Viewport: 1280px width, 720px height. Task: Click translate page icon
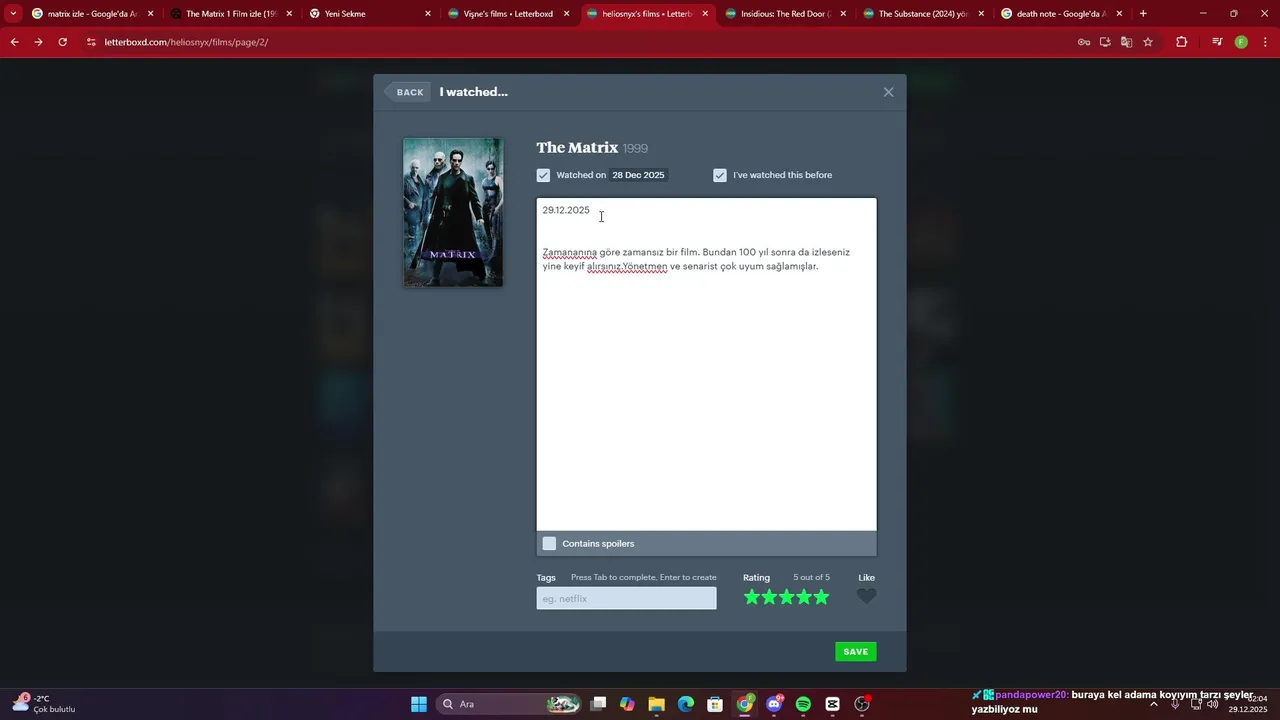pyautogui.click(x=1126, y=42)
